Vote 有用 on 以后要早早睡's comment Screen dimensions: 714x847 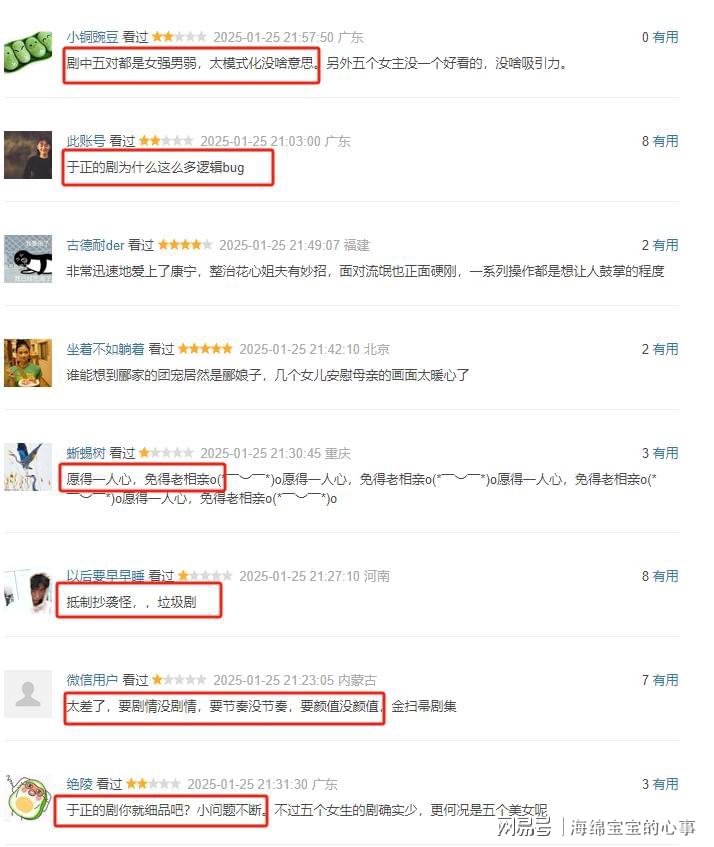[665, 576]
